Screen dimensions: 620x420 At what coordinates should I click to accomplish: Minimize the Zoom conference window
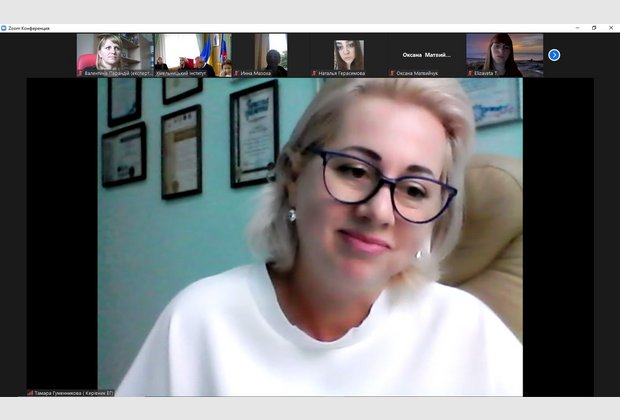click(x=576, y=28)
